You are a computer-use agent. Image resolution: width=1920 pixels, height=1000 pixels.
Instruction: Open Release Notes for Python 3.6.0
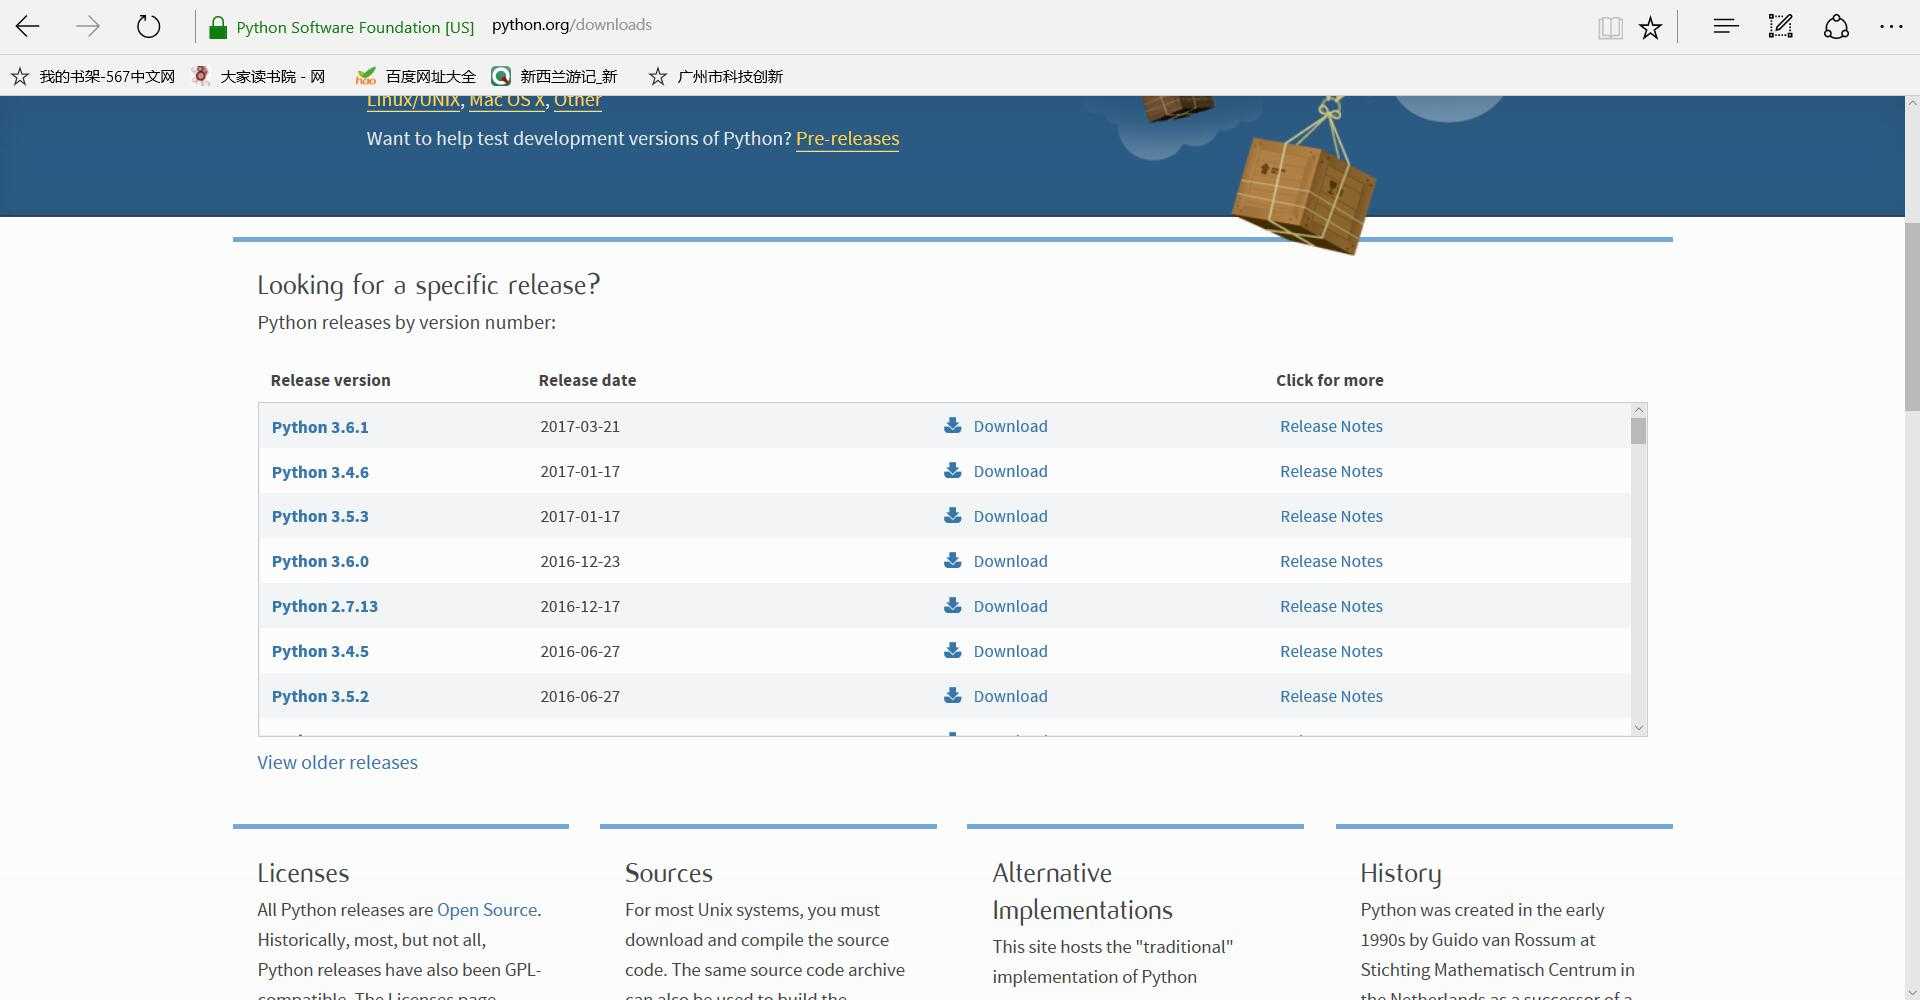(x=1331, y=561)
